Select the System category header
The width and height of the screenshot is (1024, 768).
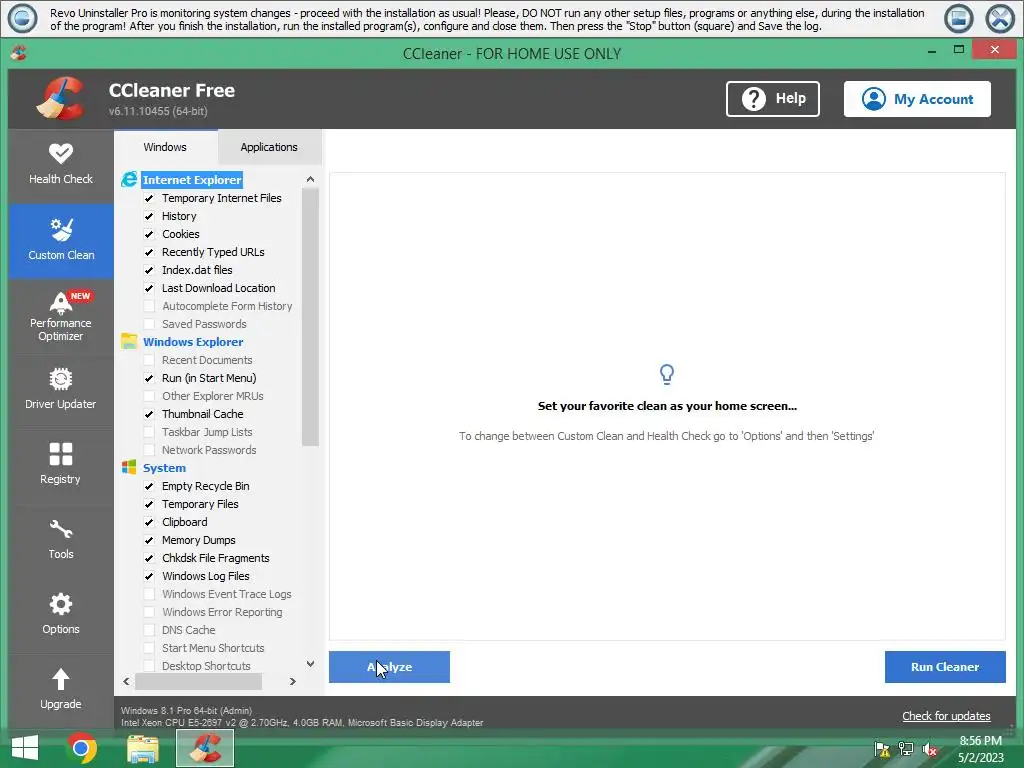pos(165,468)
